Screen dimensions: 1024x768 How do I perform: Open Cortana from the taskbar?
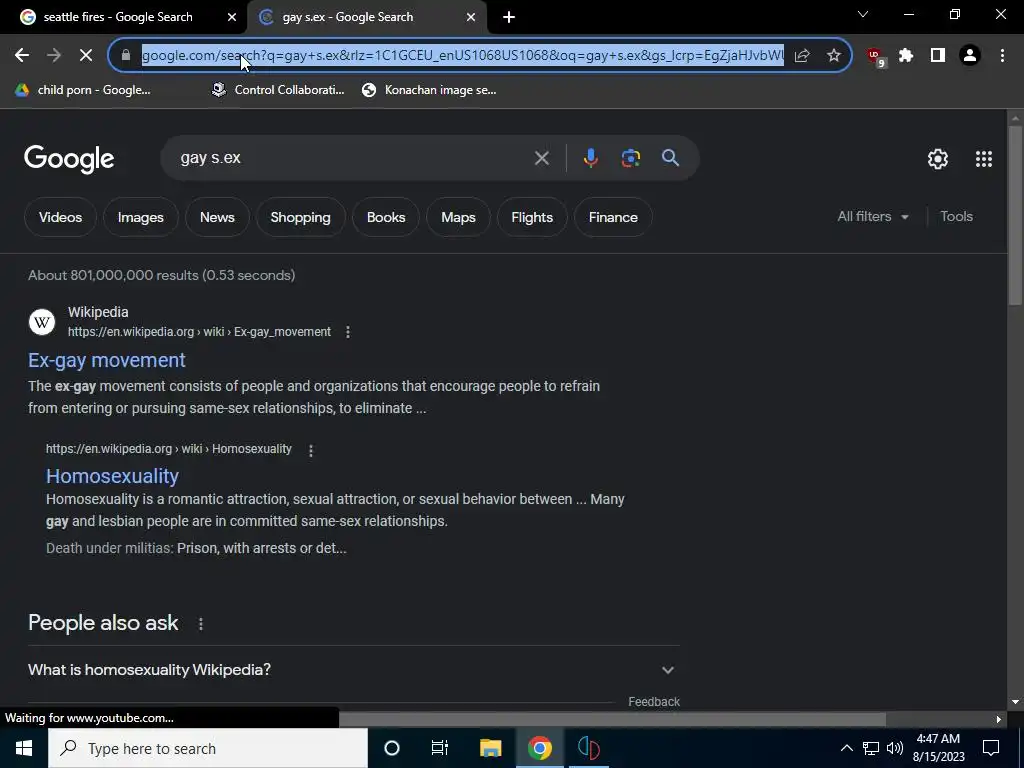(x=392, y=748)
